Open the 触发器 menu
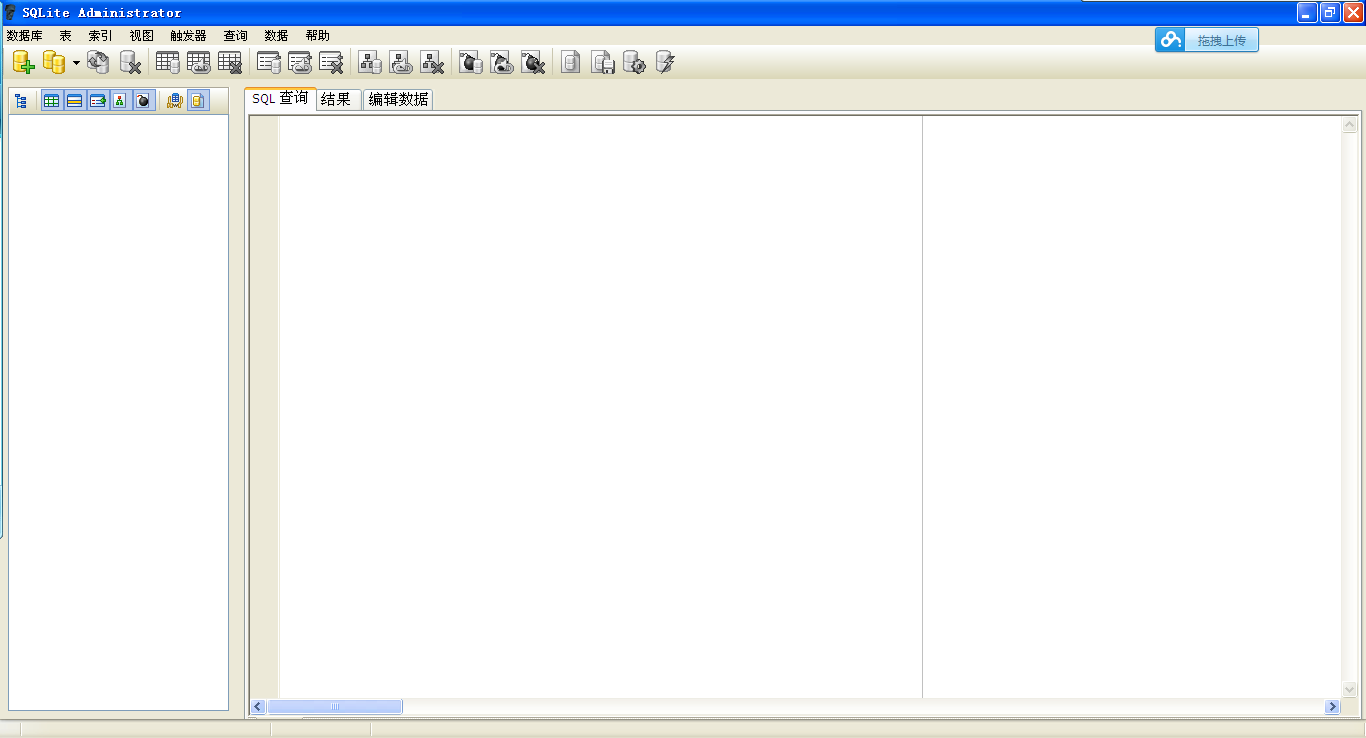Viewport: 1366px width, 738px height. [188, 35]
